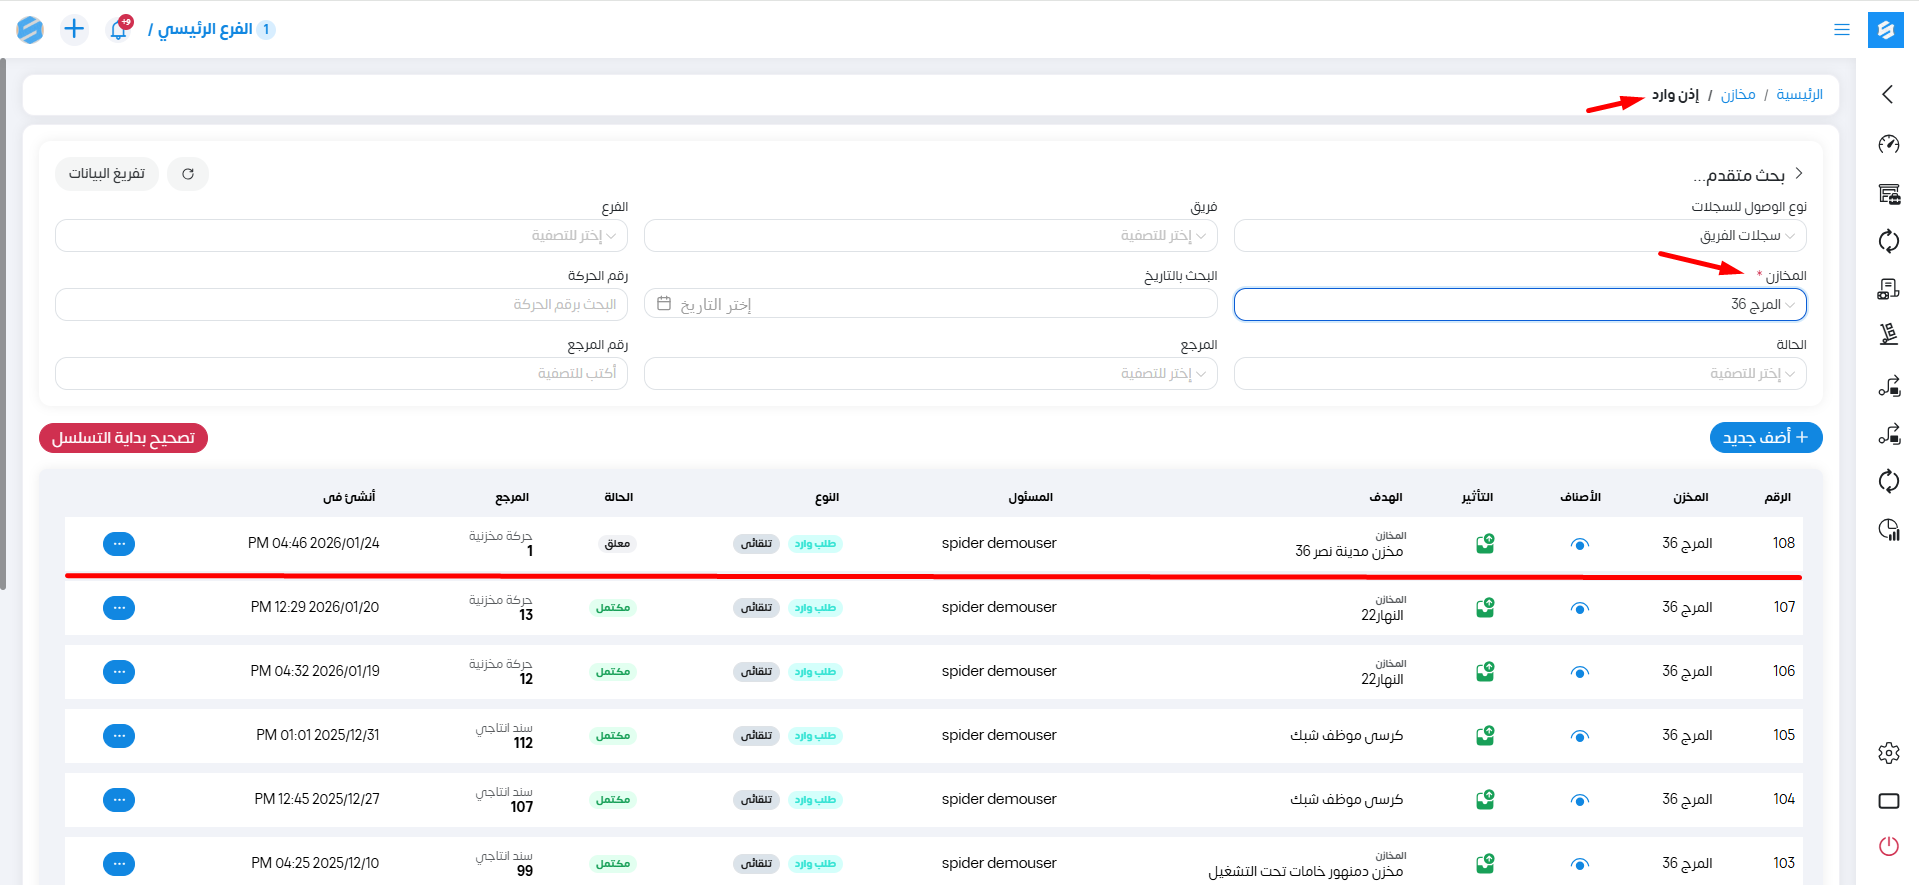This screenshot has height=885, width=1919.
Task: Open the الحالة status dropdown
Action: (1519, 374)
